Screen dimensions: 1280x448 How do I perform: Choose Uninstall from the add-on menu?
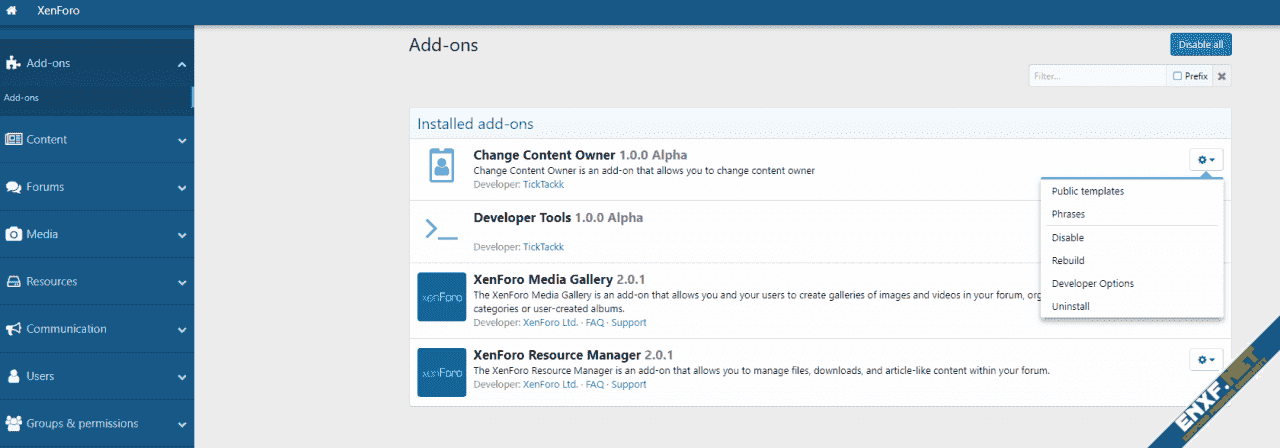tap(1070, 306)
